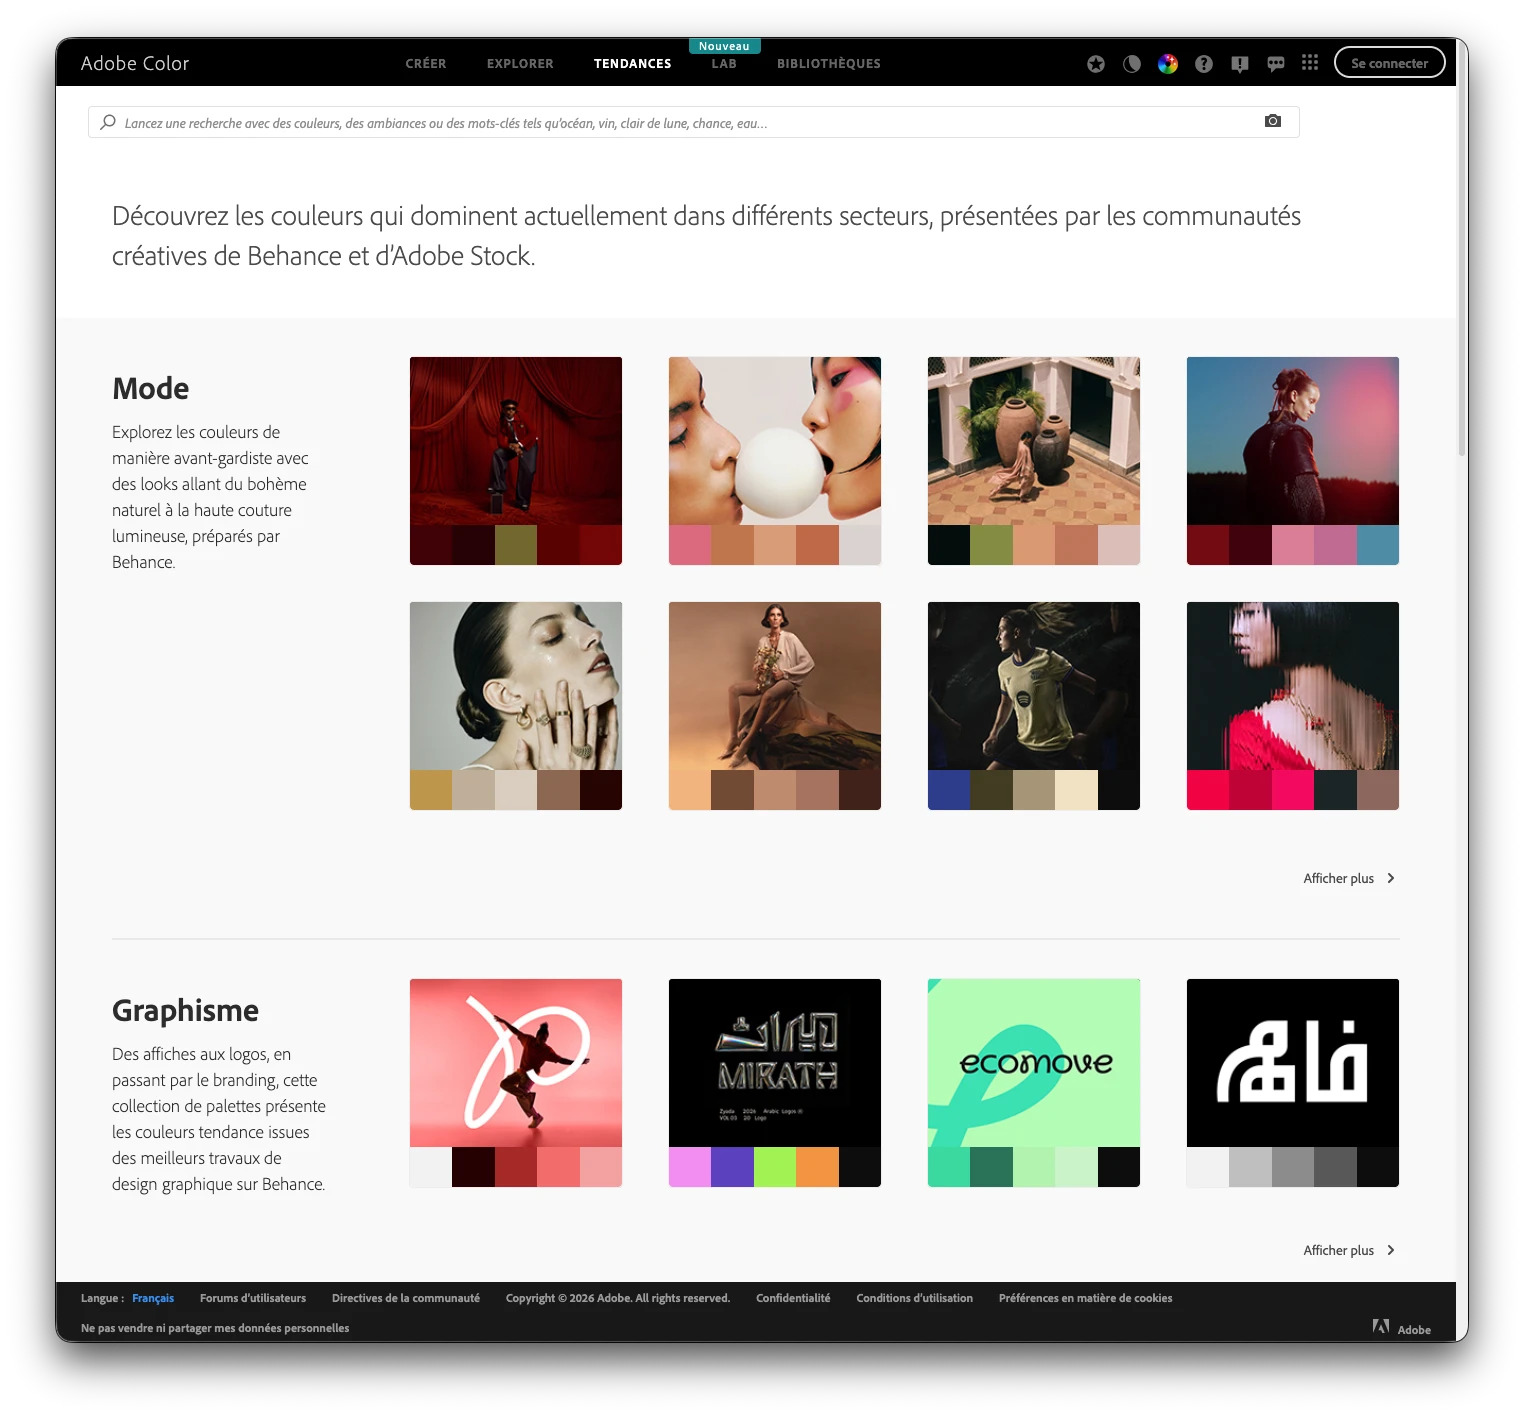Switch to the EXPLORER tab

519,63
